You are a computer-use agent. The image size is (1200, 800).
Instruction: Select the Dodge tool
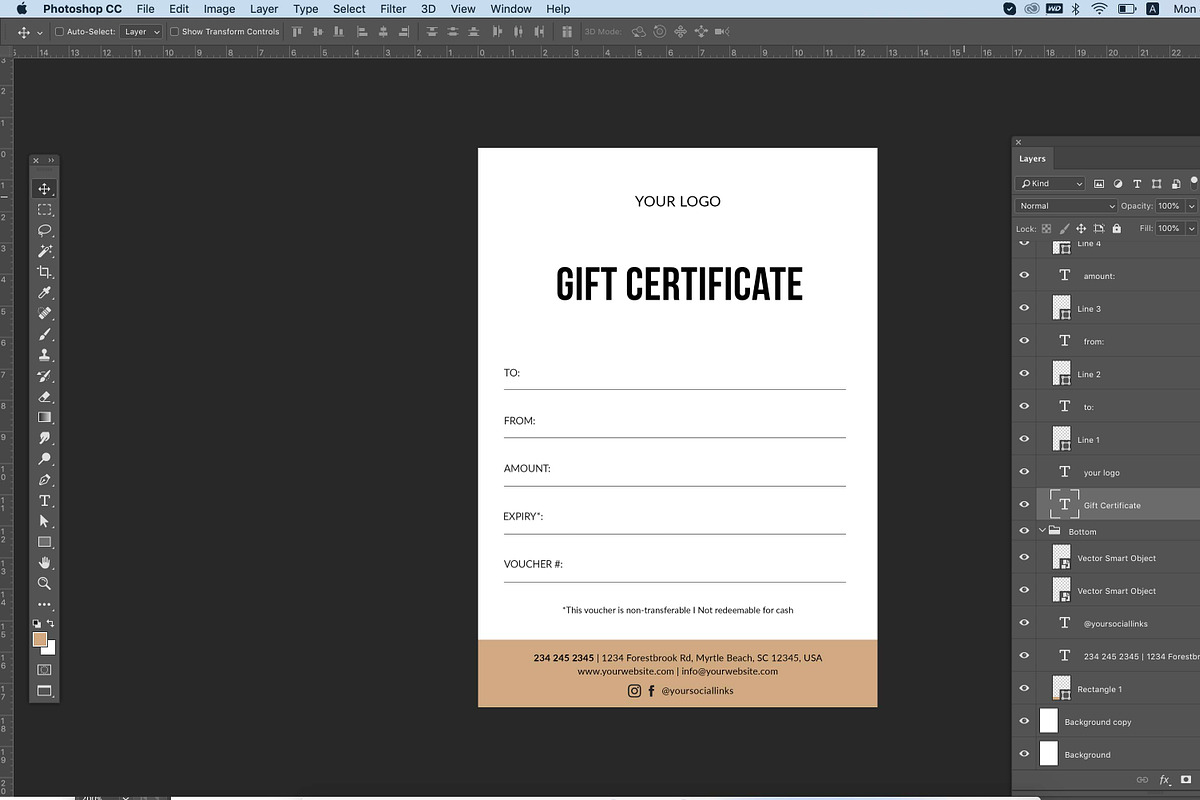(x=44, y=459)
